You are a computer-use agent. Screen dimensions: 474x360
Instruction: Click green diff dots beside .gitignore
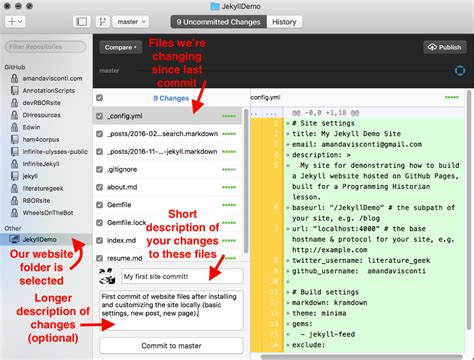click(229, 169)
